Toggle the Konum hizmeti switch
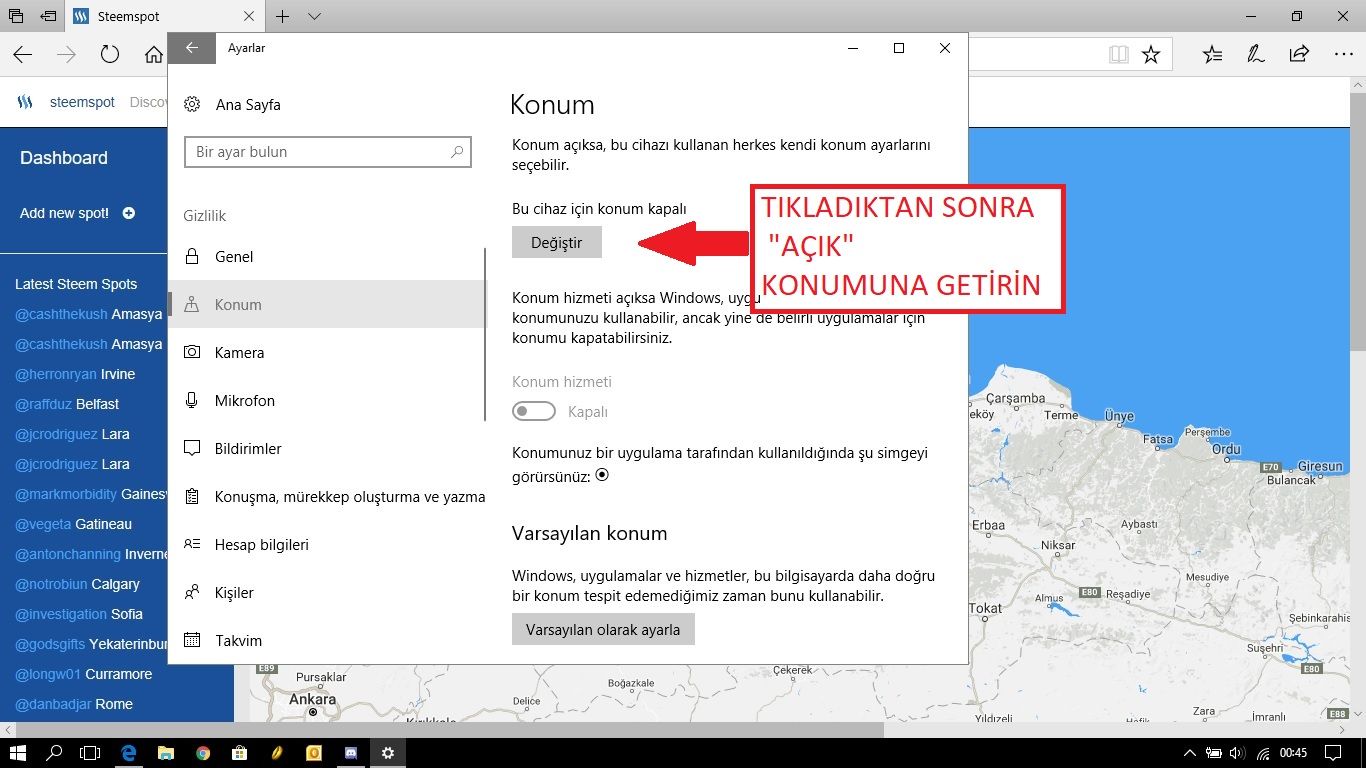1366x768 pixels. (534, 411)
